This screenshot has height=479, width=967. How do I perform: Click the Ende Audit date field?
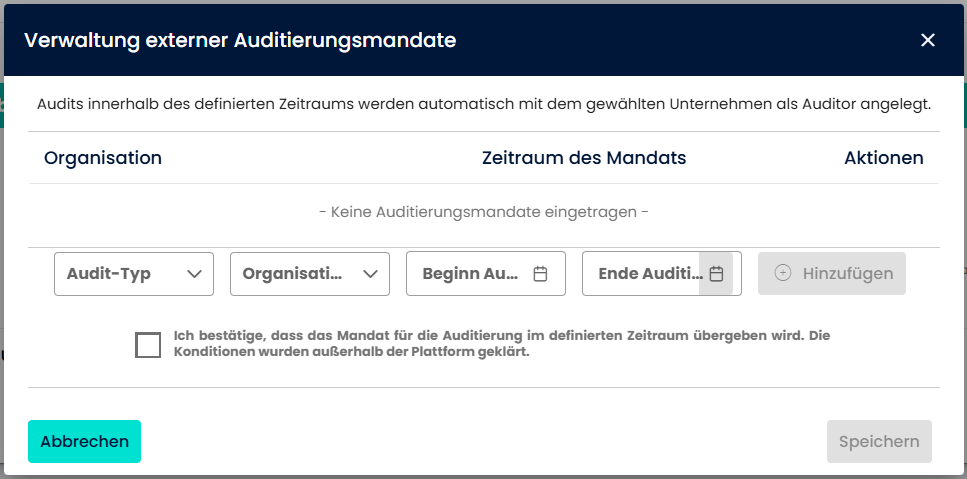[645, 274]
